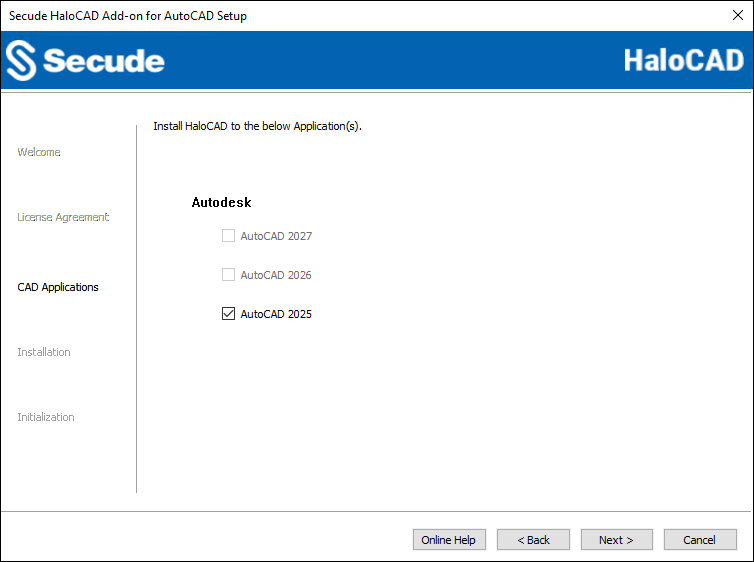Click the HaloCAD title in banner

click(683, 61)
